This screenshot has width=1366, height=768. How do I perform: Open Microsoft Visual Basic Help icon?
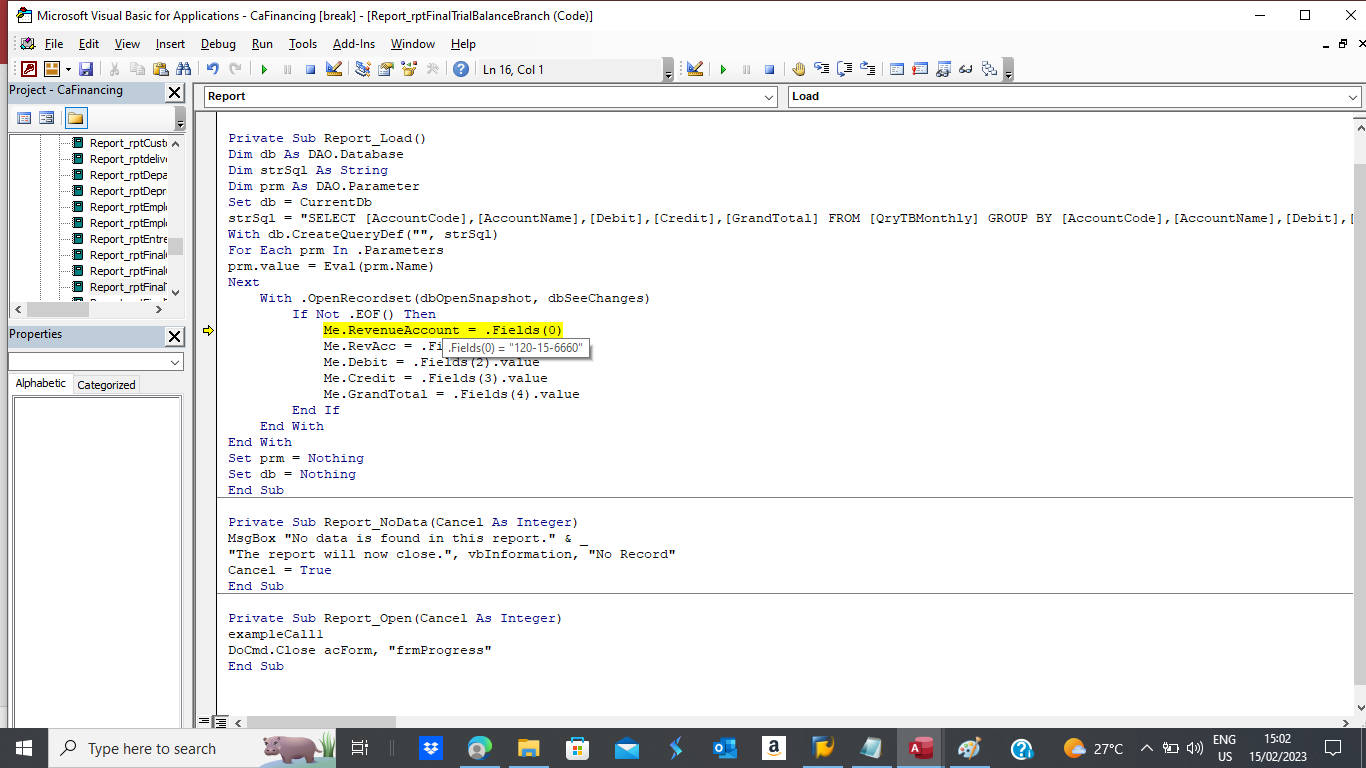[x=461, y=69]
